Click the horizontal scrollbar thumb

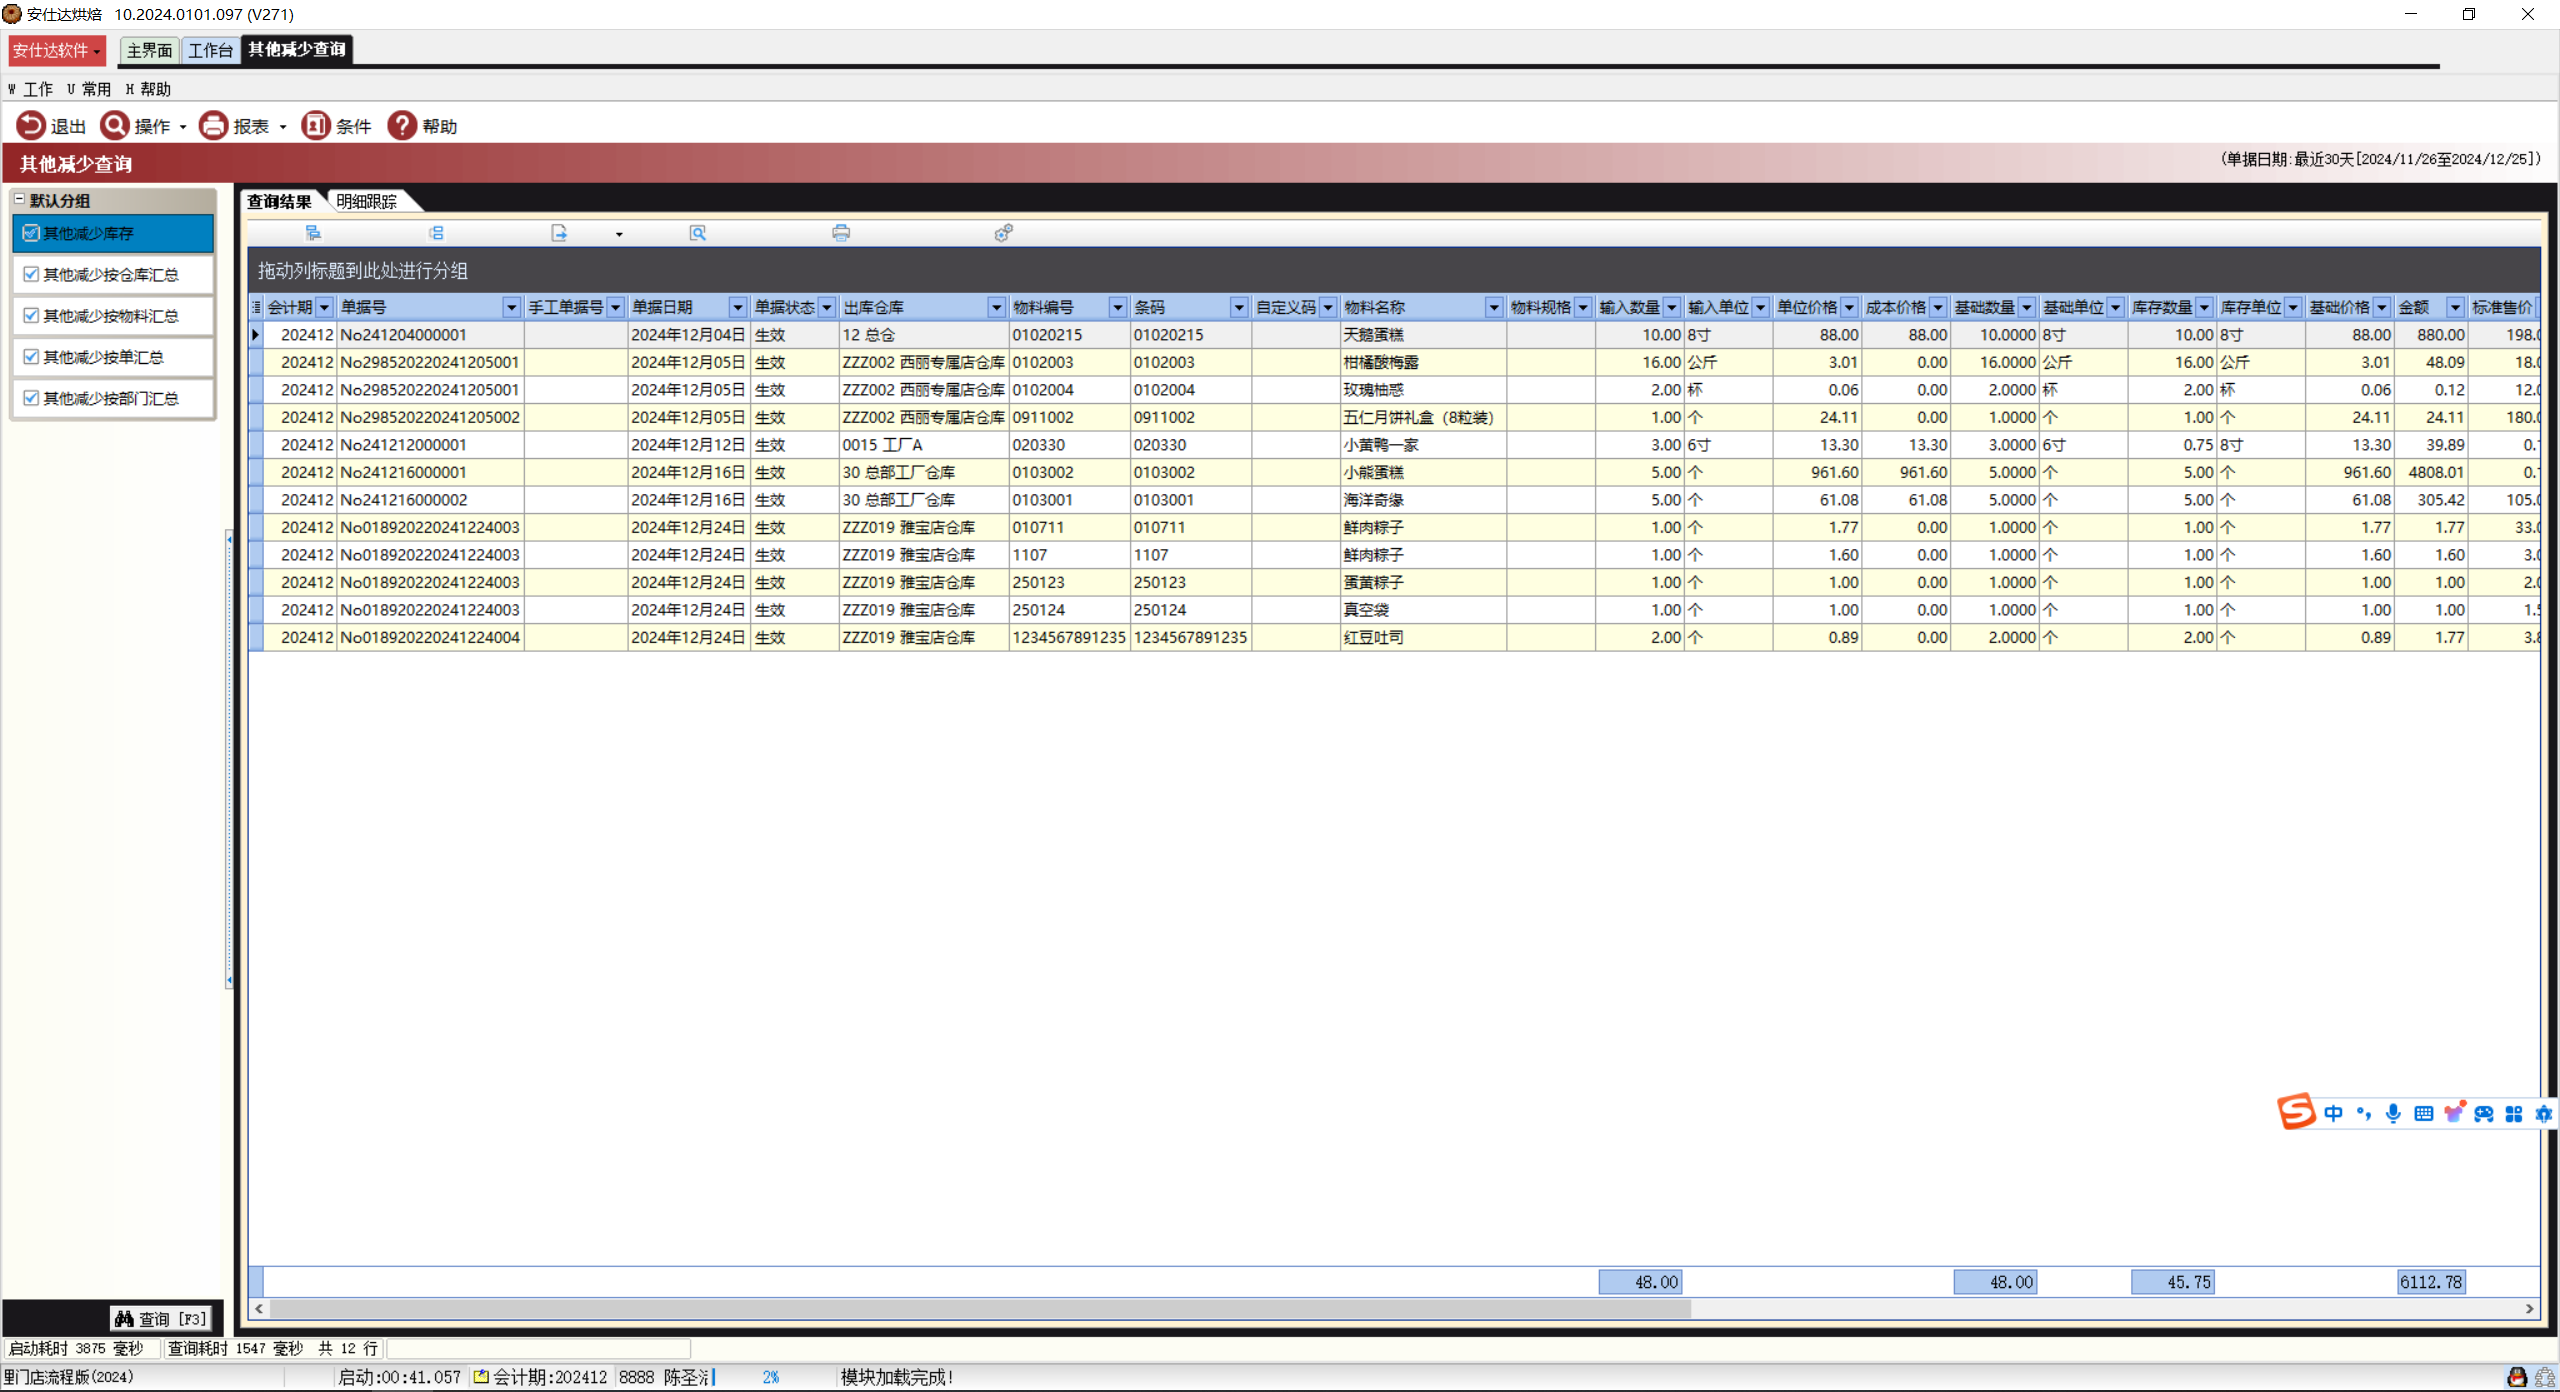pos(980,1308)
